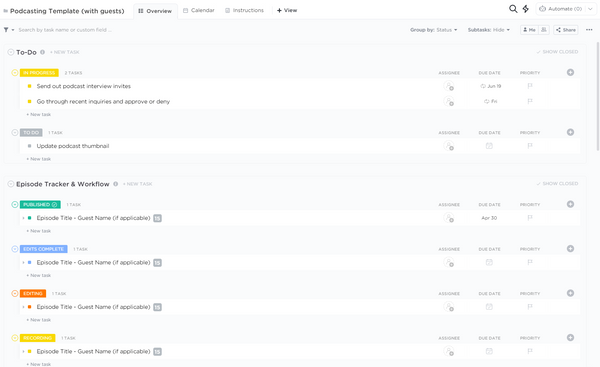The height and width of the screenshot is (367, 600).
Task: Open Automate dropdown arrow
Action: click(590, 9)
